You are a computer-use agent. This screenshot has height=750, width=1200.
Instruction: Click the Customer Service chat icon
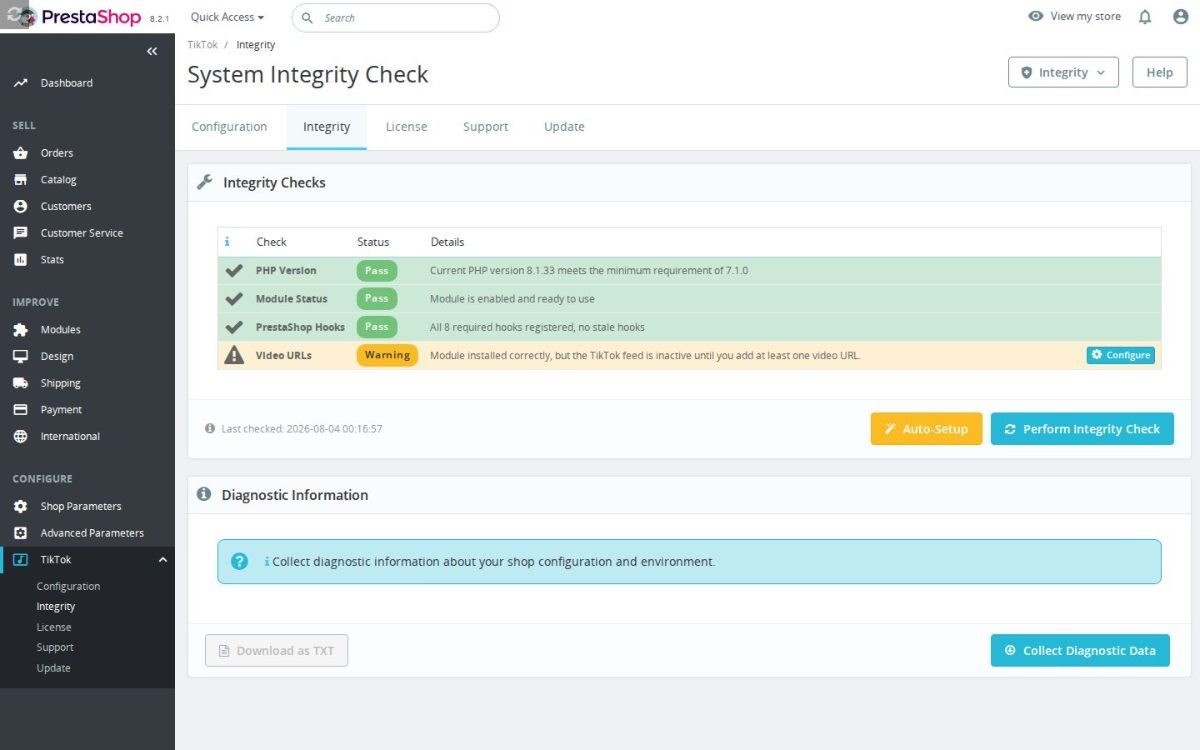[20, 233]
